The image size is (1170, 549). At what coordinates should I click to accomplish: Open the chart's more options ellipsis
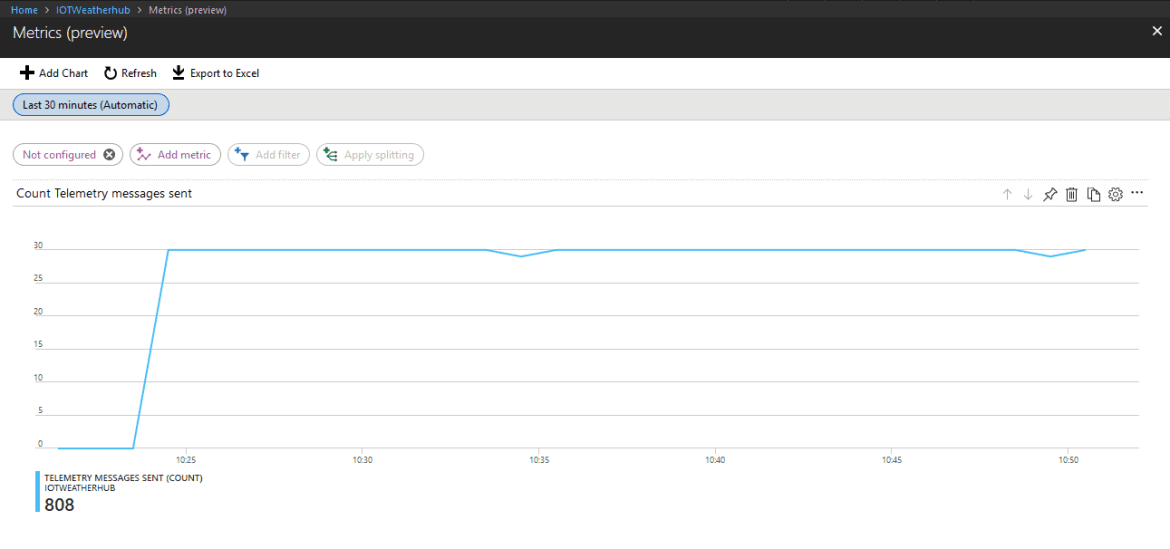tap(1137, 192)
